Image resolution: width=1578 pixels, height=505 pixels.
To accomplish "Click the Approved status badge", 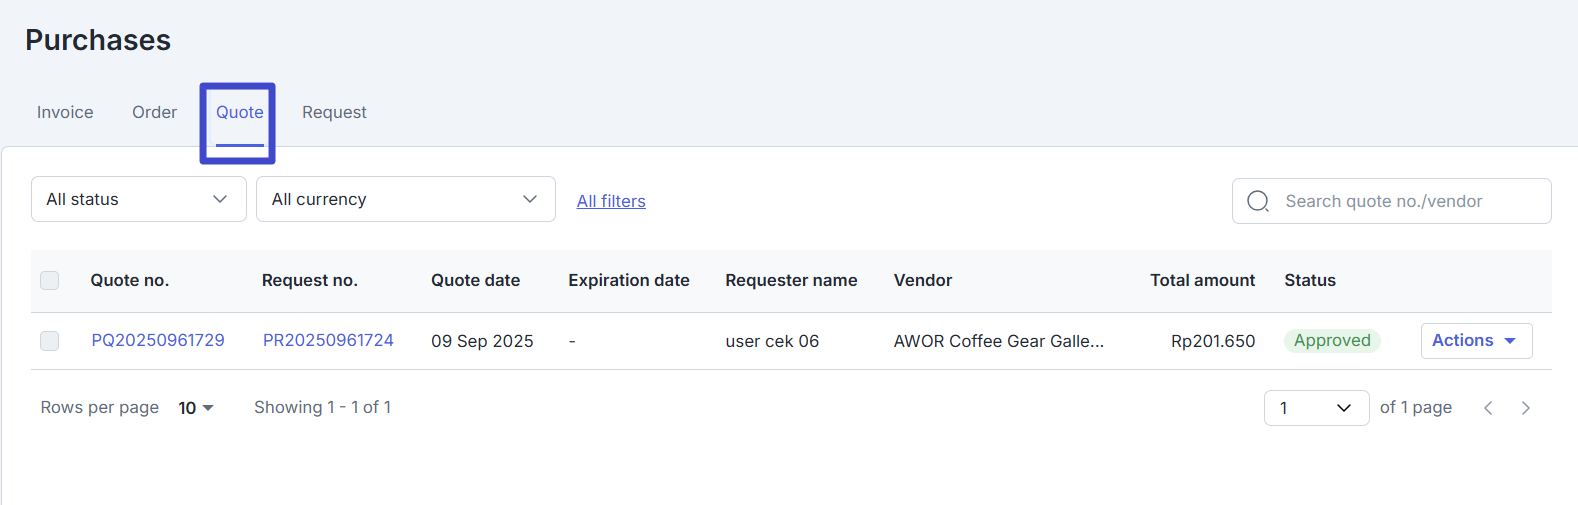I will (x=1331, y=341).
